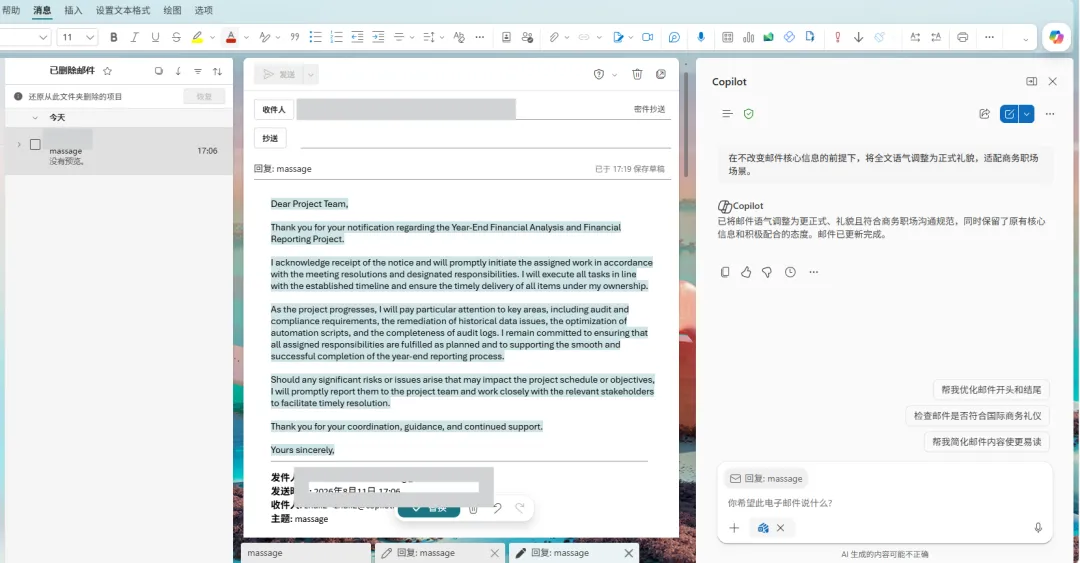Expand the ribbon with the chevron

[1026, 39]
